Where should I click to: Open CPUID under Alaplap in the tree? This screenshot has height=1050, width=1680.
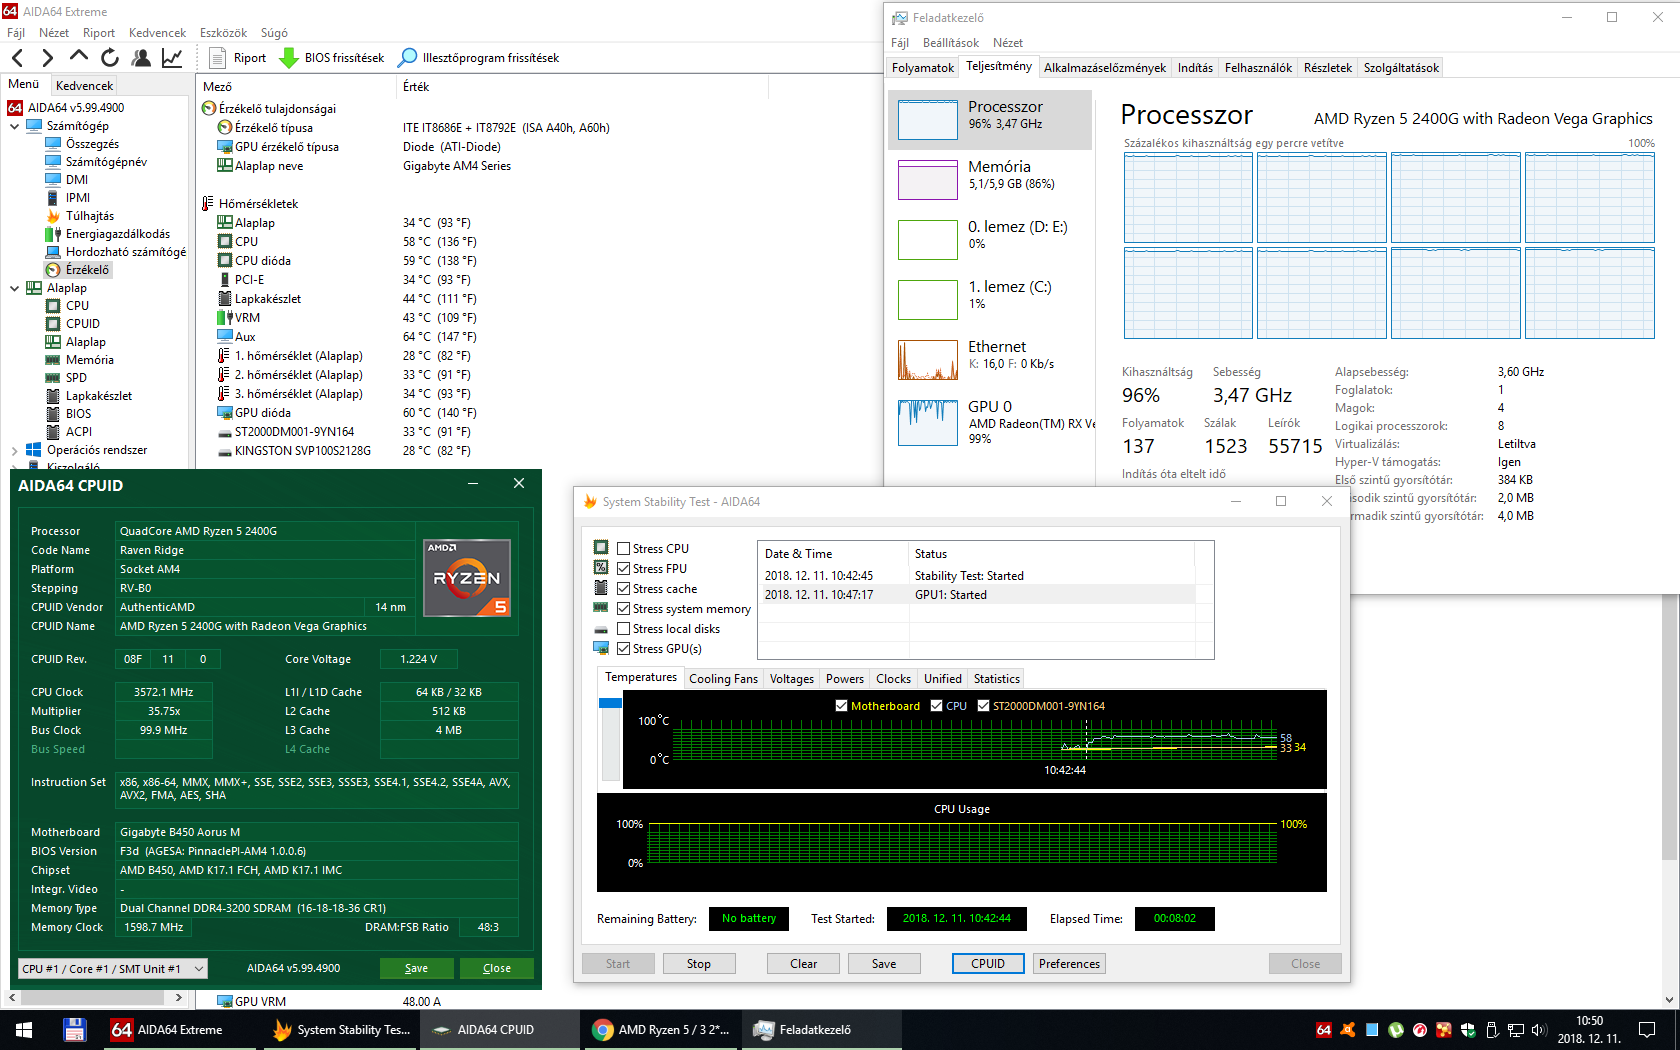tap(73, 324)
